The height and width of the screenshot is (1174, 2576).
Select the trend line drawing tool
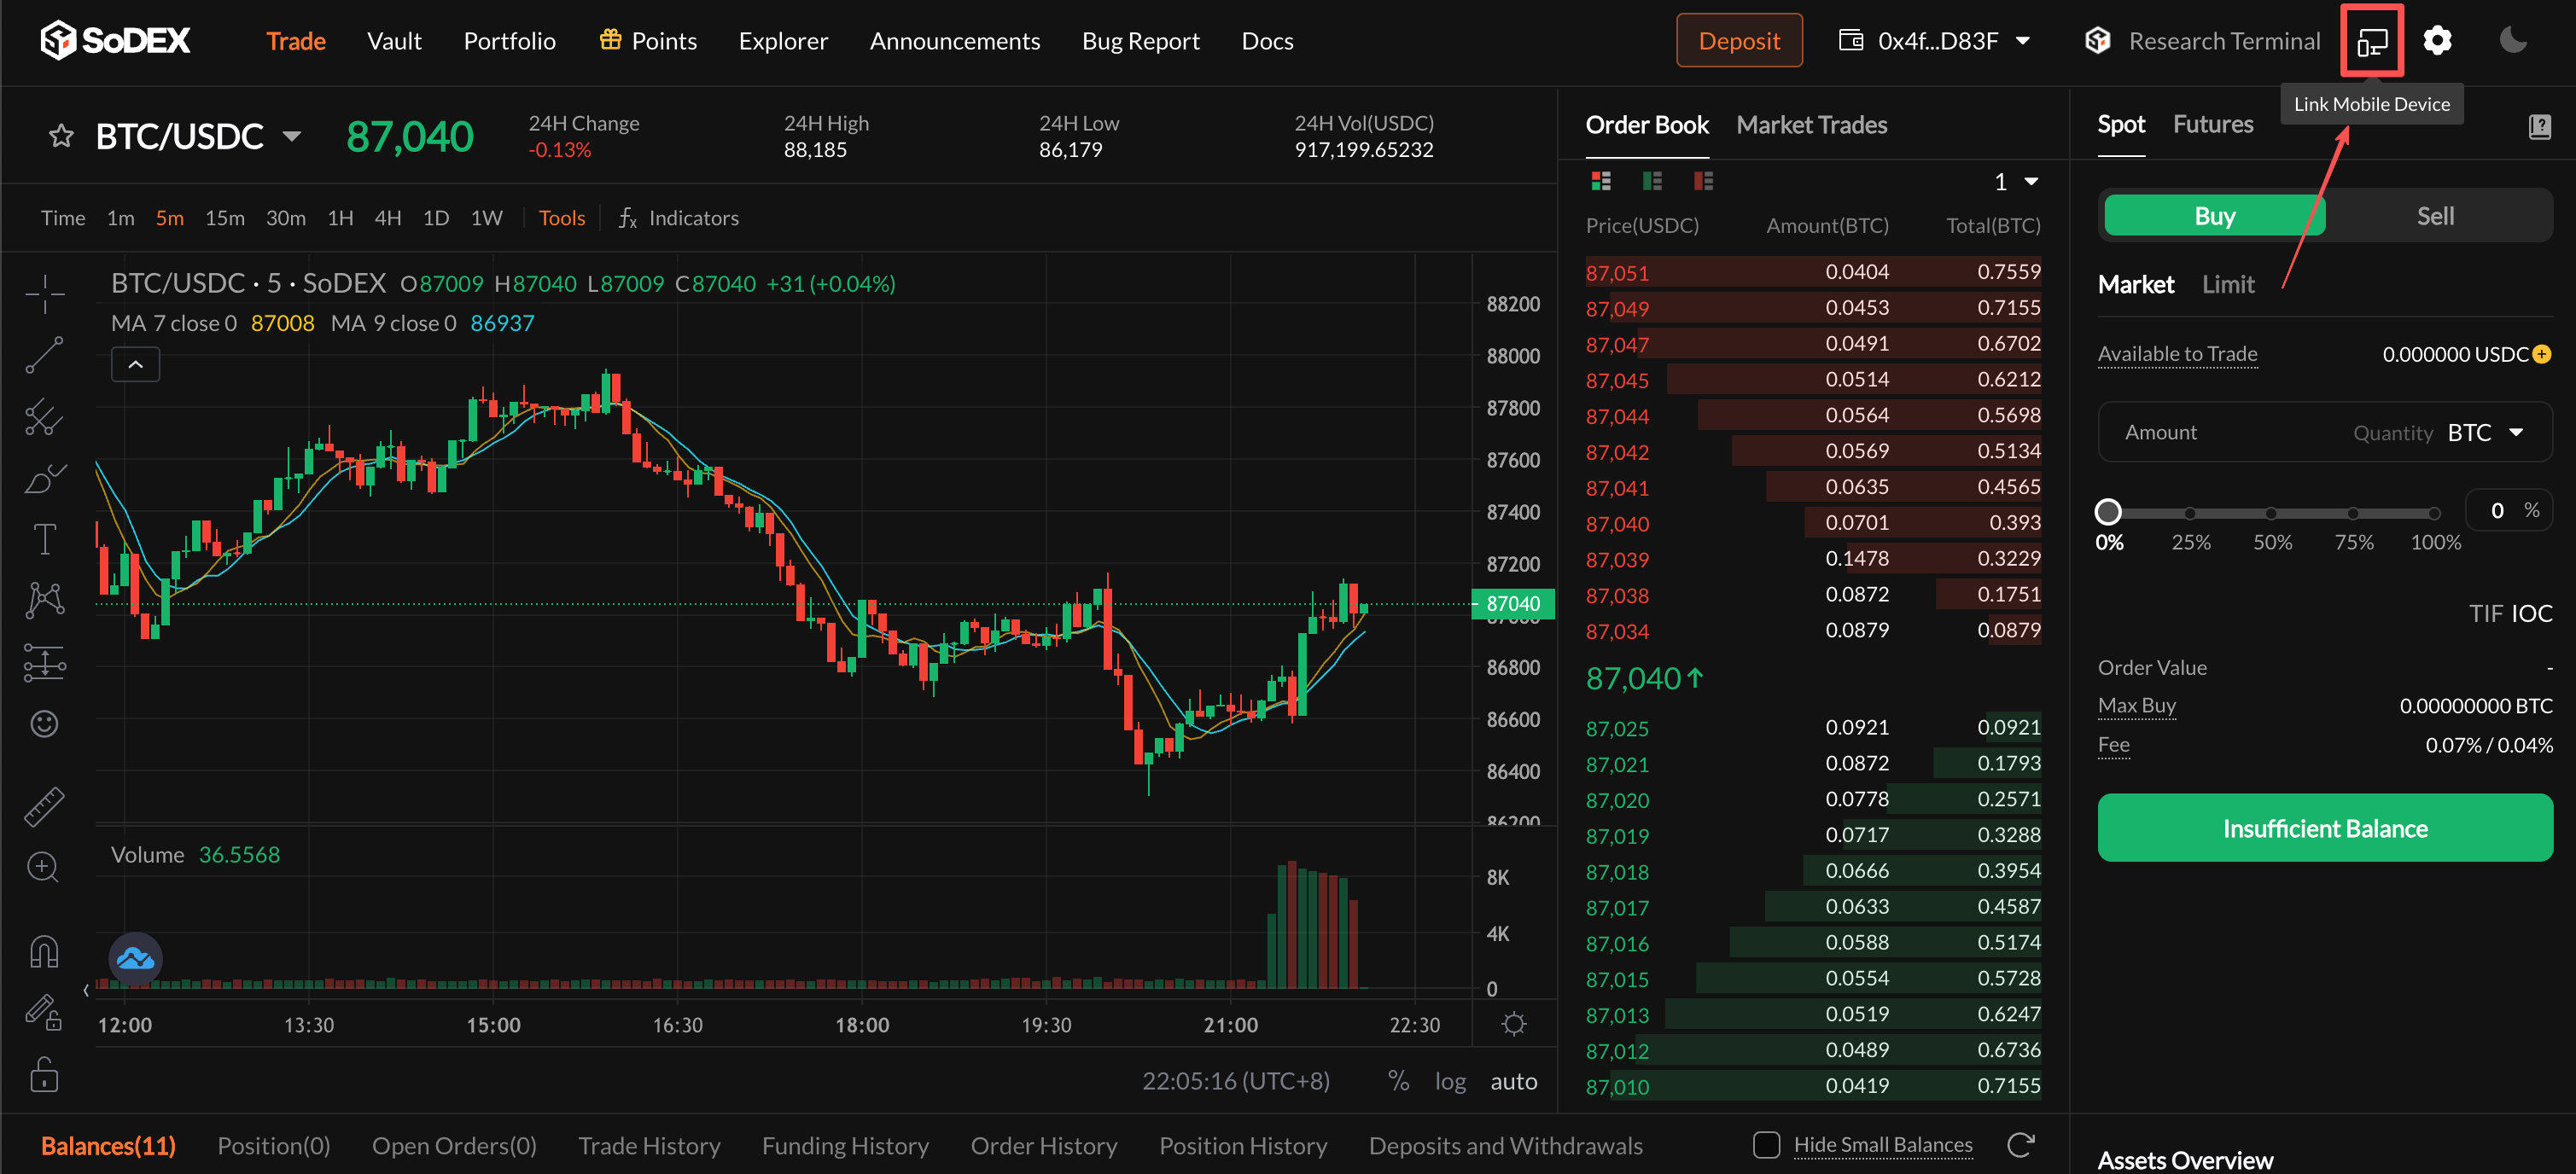[x=44, y=355]
